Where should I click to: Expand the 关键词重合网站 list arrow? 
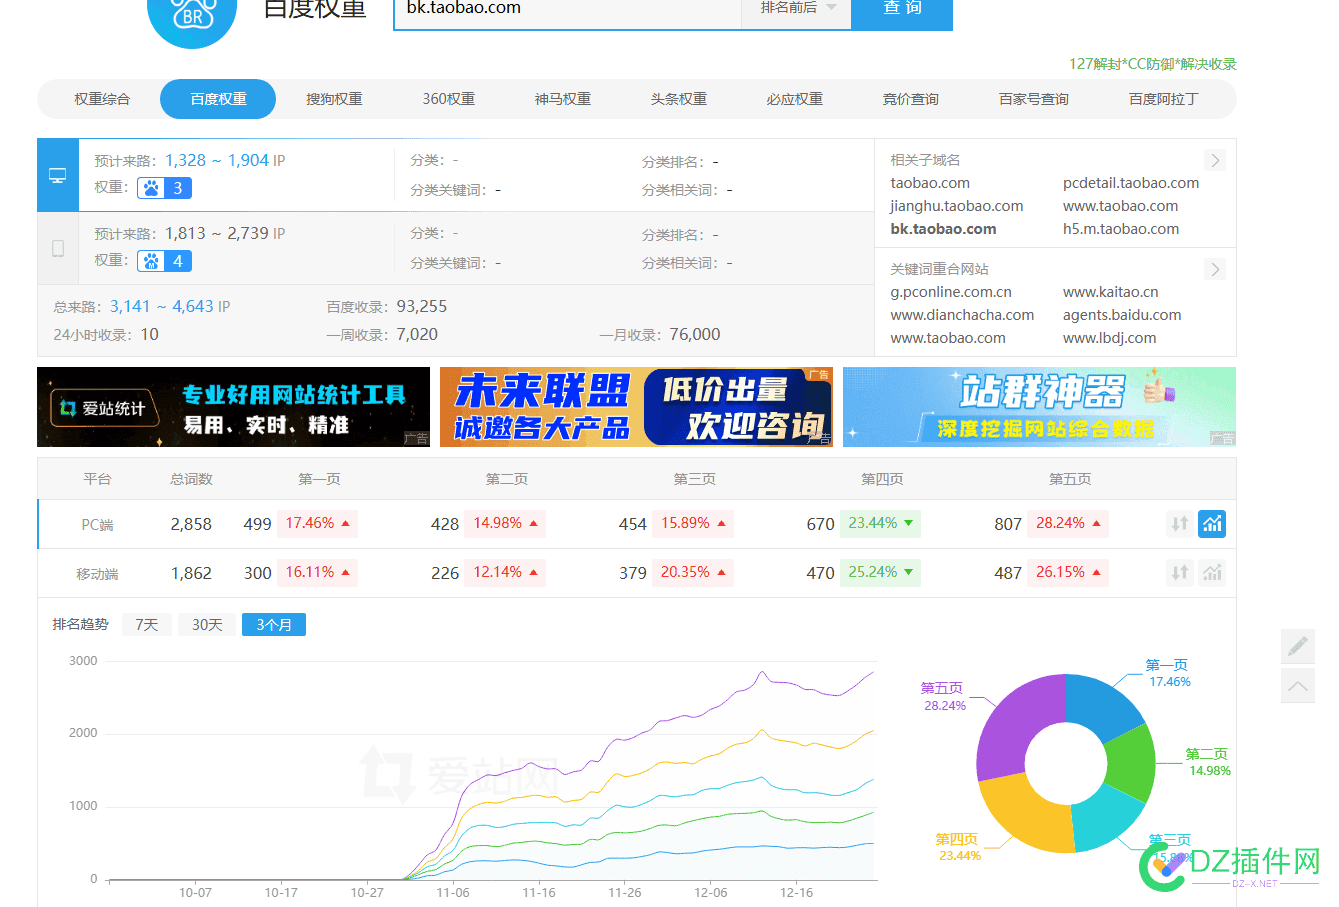[1214, 269]
